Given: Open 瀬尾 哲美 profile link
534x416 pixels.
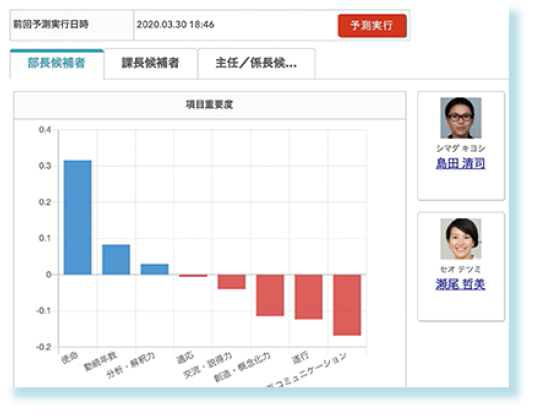Looking at the screenshot, I should pyautogui.click(x=460, y=284).
